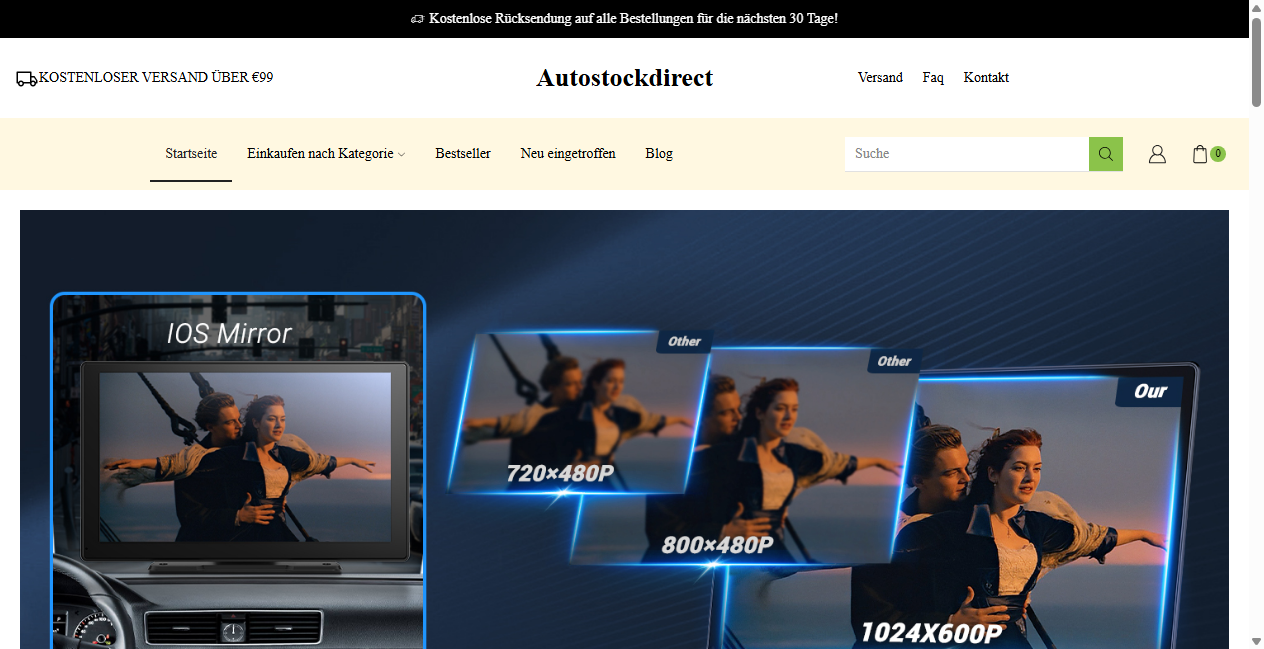Click the scrollbar down arrow

coord(1256,641)
